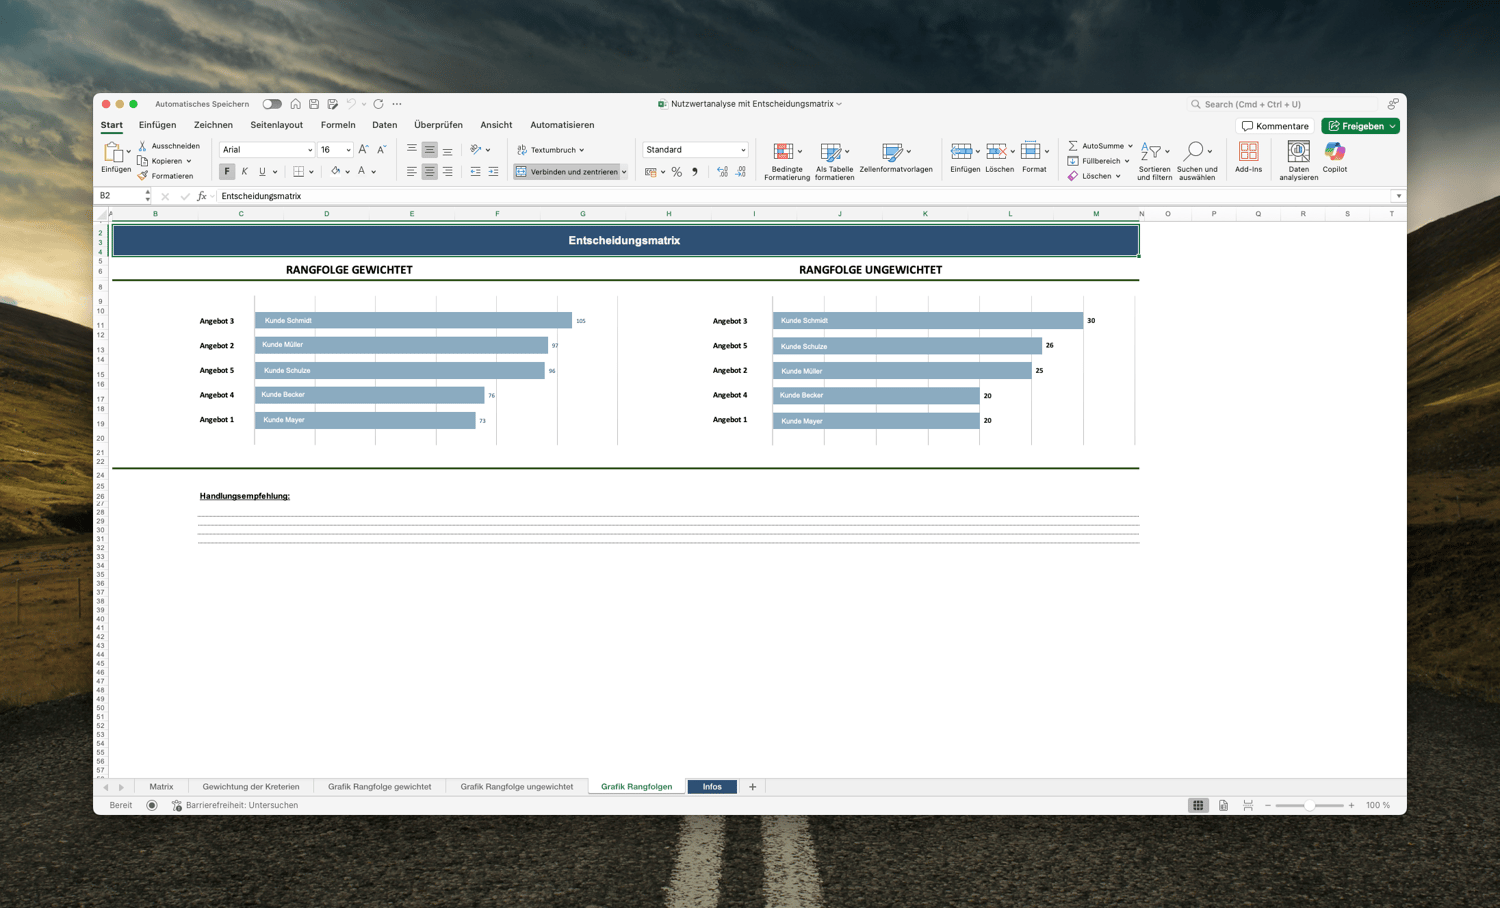This screenshot has width=1500, height=908.
Task: Click the font color A swatch
Action: tap(362, 172)
